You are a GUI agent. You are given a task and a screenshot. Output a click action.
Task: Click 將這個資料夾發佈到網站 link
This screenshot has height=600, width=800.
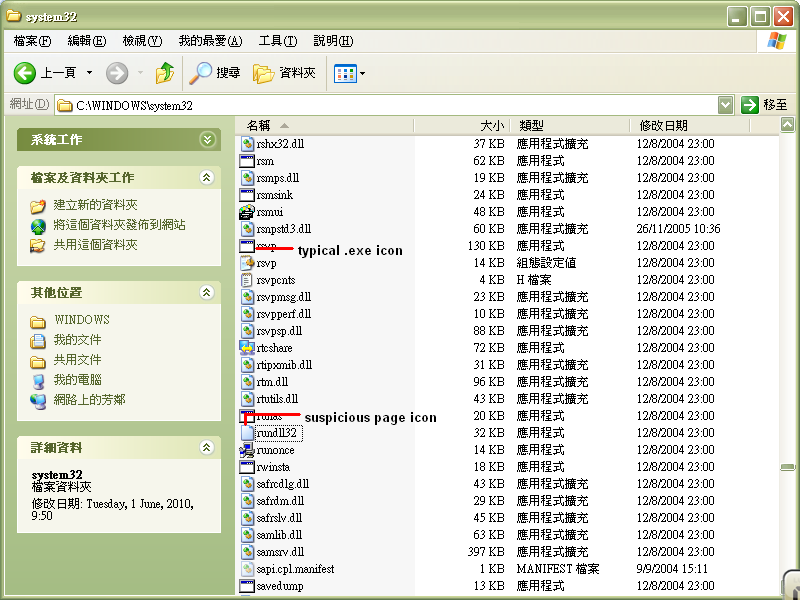[119, 225]
